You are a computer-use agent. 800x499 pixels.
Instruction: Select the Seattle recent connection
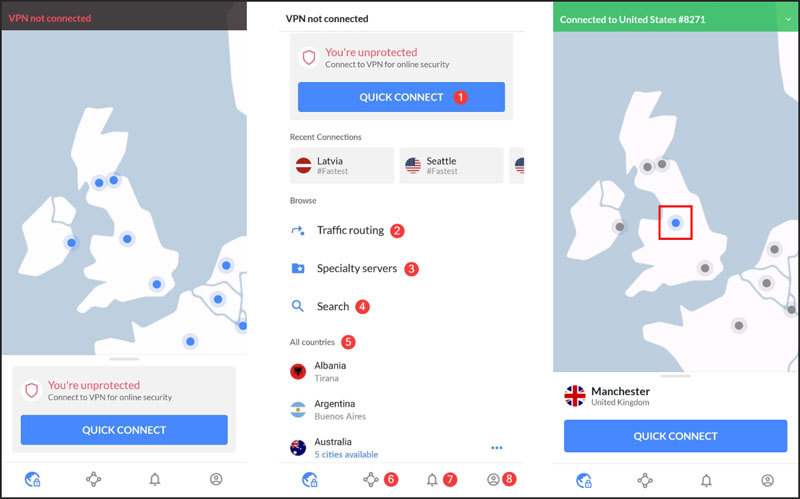[451, 165]
